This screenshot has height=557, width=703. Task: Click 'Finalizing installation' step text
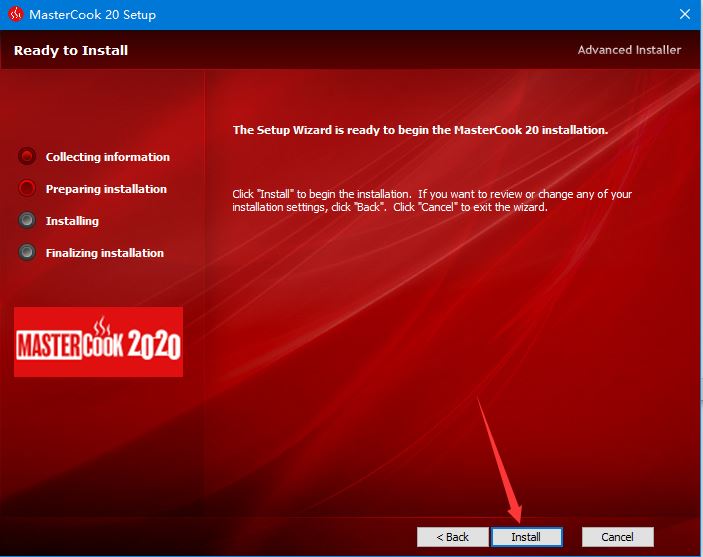click(x=104, y=253)
